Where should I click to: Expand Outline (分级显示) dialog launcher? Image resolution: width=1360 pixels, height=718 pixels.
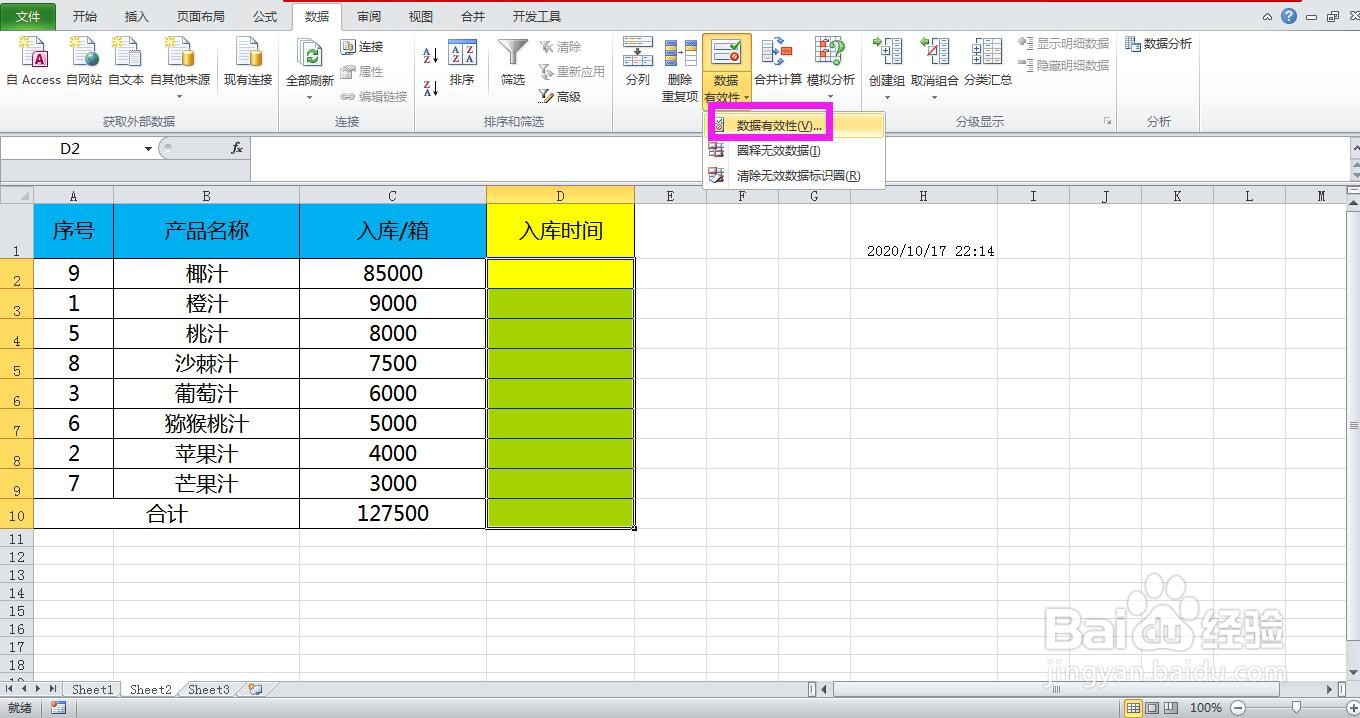[x=1107, y=121]
